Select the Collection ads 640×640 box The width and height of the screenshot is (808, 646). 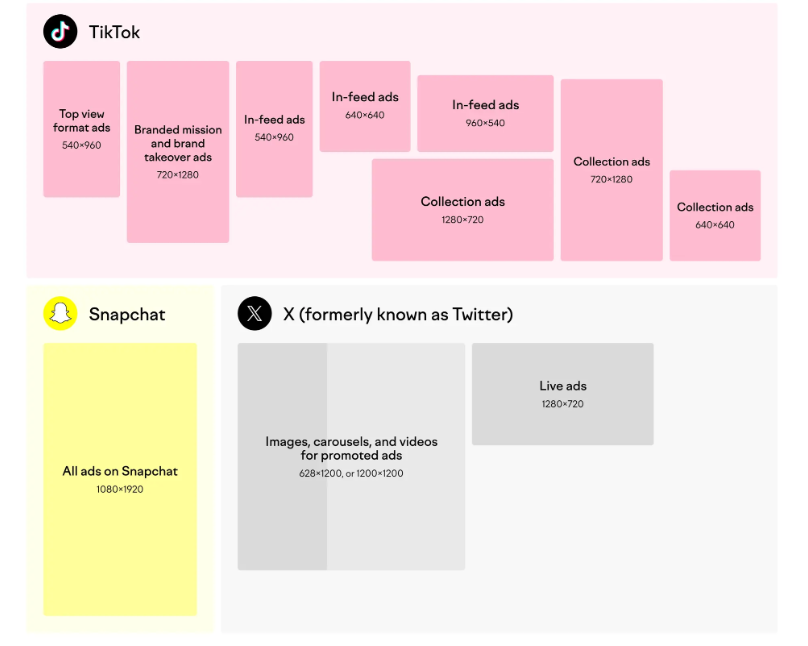[x=715, y=215]
